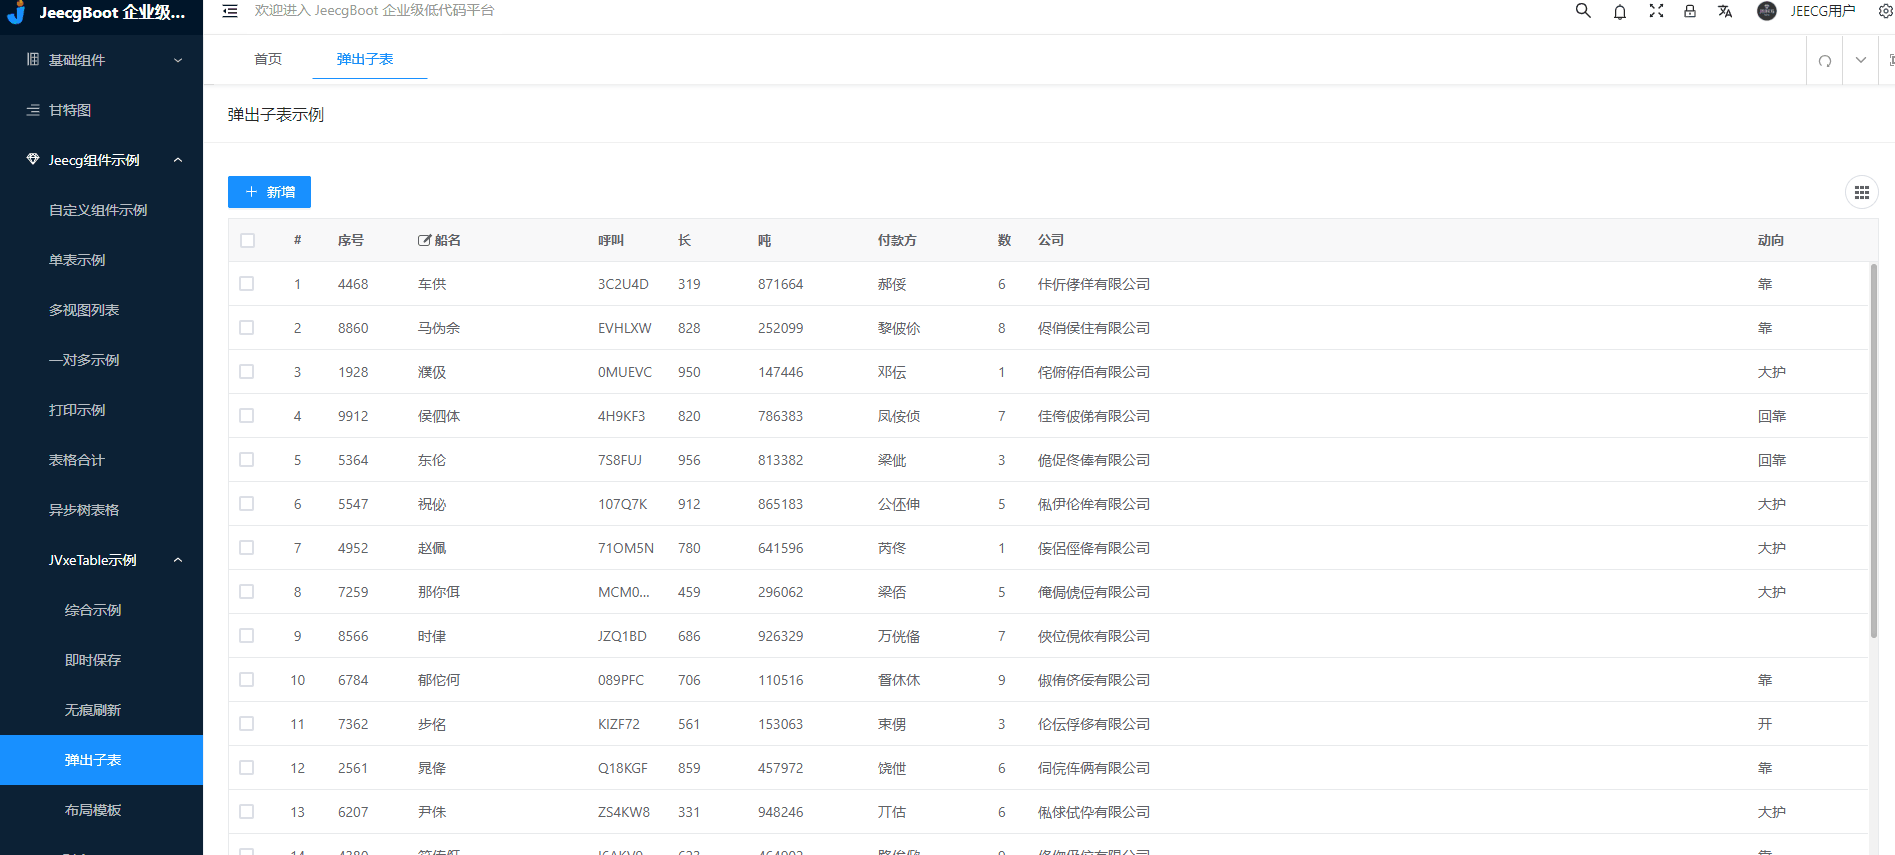
Task: Open the search magnifier icon
Action: 1583,11
